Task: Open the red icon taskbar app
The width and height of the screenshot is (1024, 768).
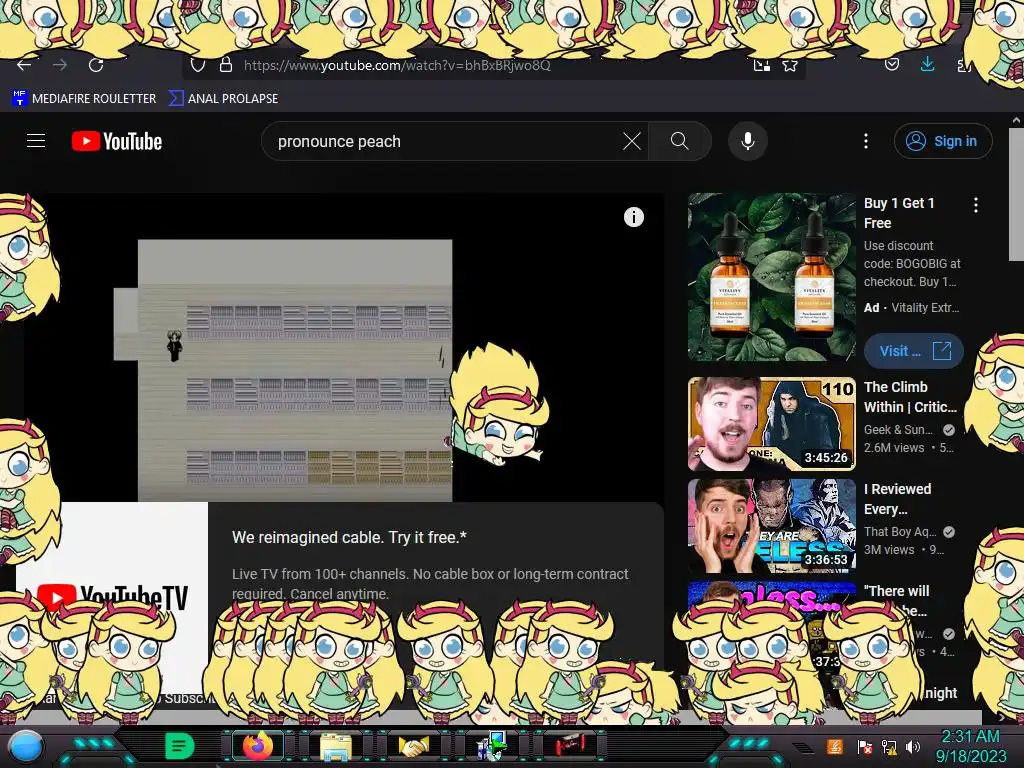Action: tap(570, 744)
